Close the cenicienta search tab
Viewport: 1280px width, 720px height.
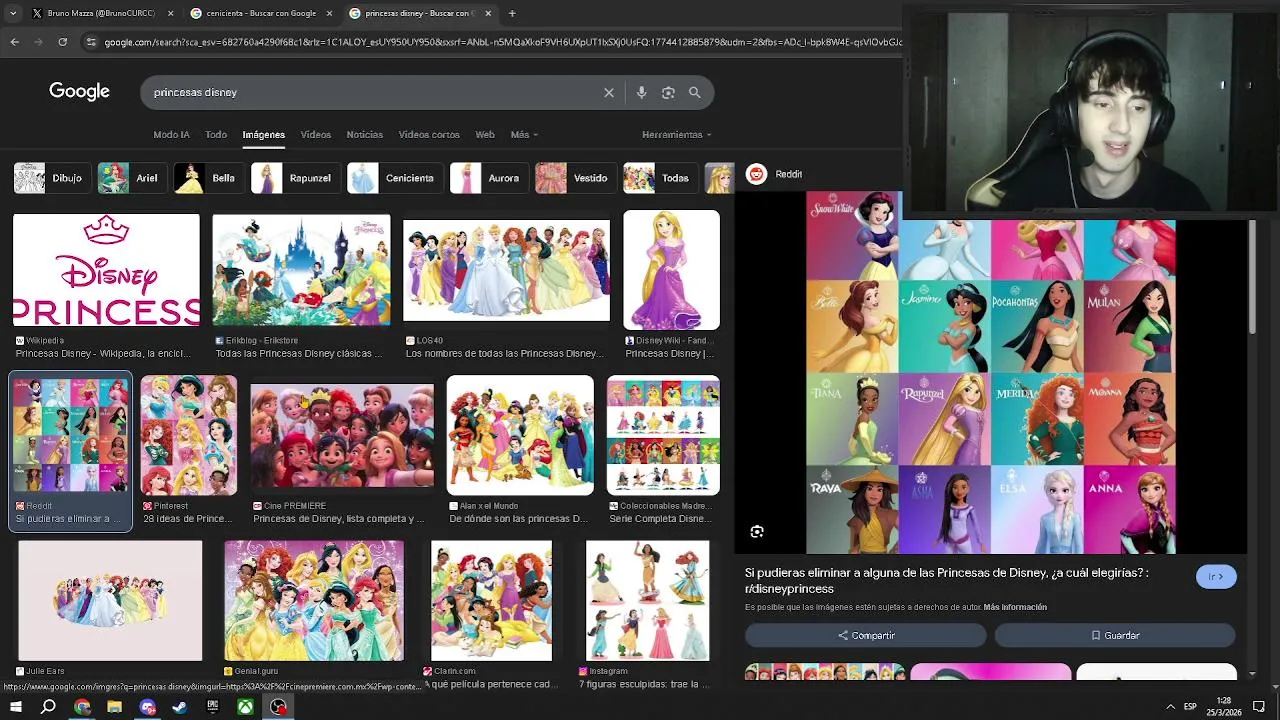click(329, 13)
